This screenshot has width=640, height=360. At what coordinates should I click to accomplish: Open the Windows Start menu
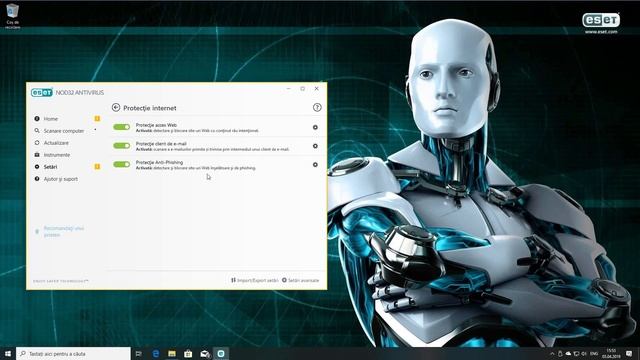[8, 353]
